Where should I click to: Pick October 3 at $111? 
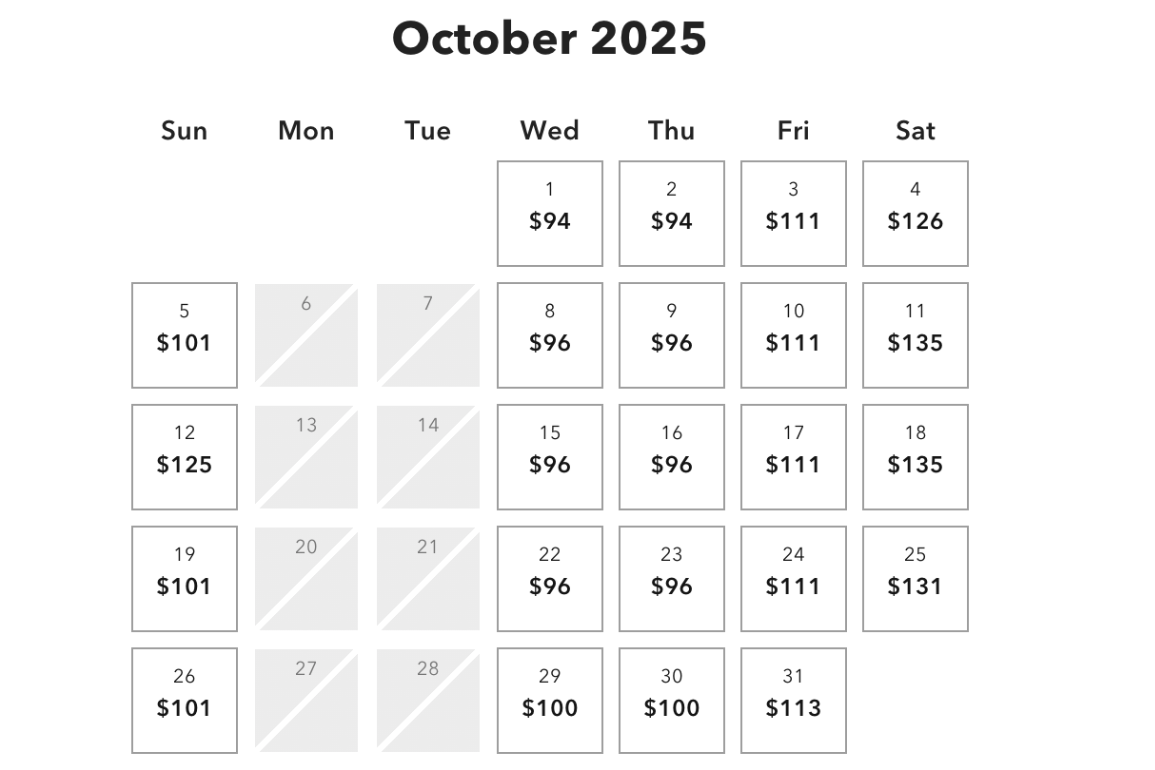click(x=793, y=213)
